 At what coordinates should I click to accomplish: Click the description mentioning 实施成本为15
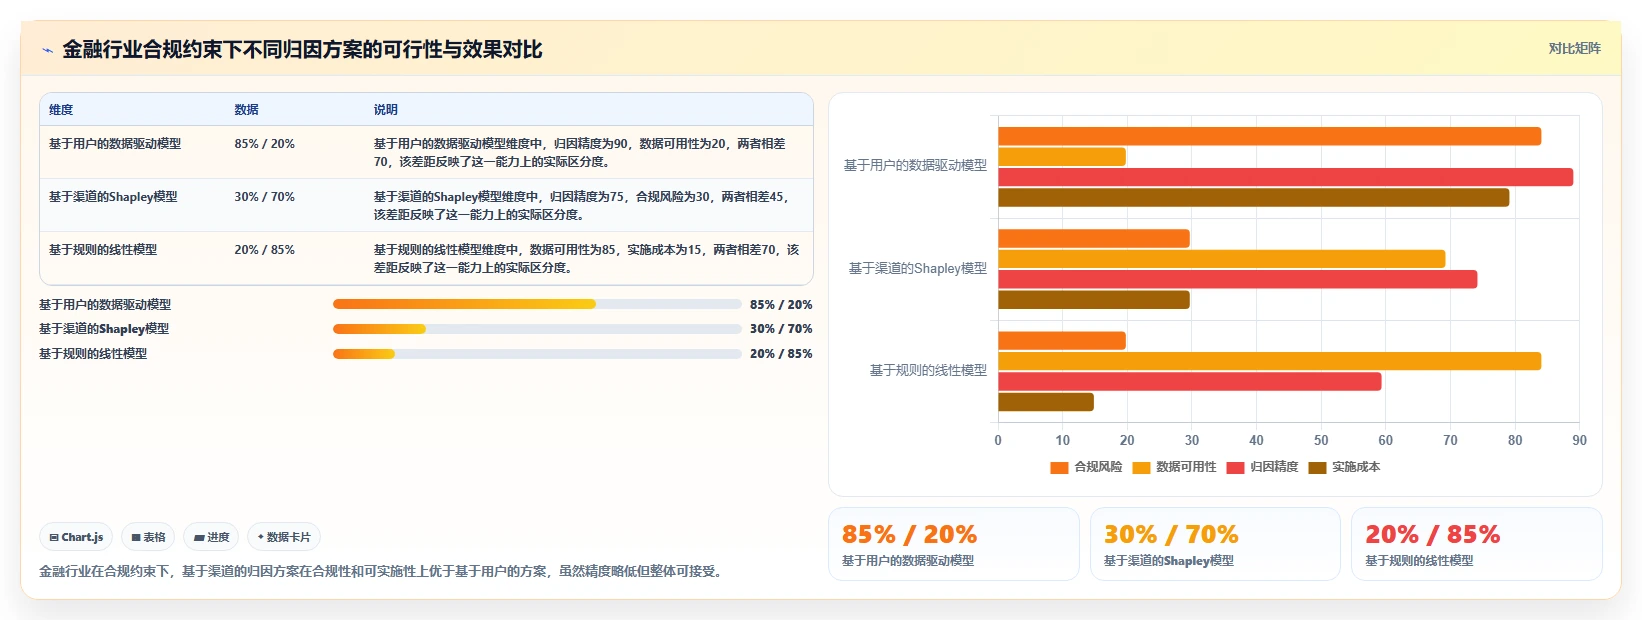[586, 259]
